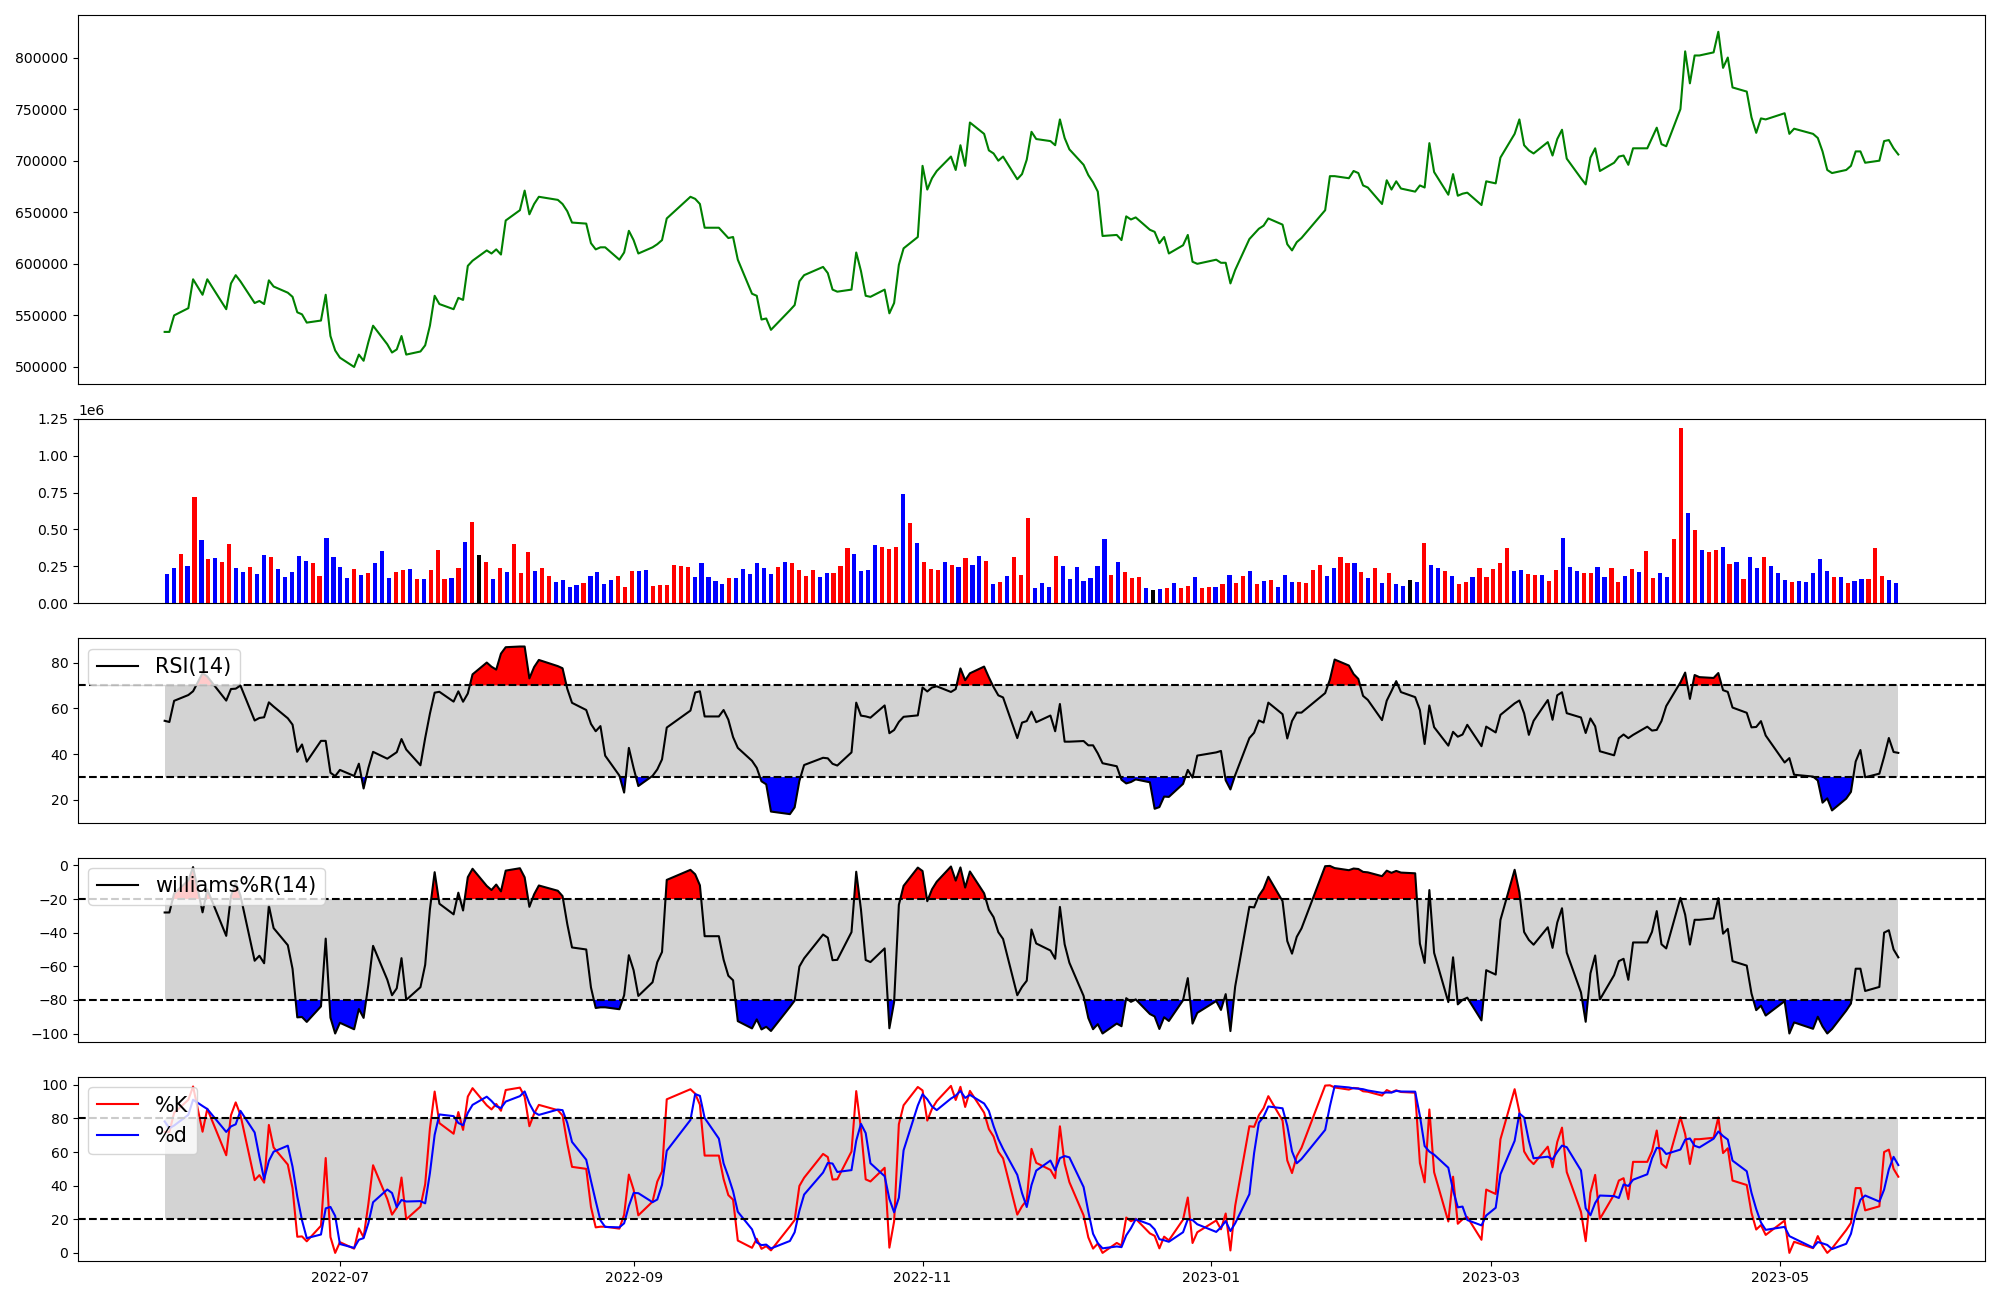This screenshot has height=1300, width=2000.
Task: Click blue line swatch beside %d
Action: [x=116, y=1135]
